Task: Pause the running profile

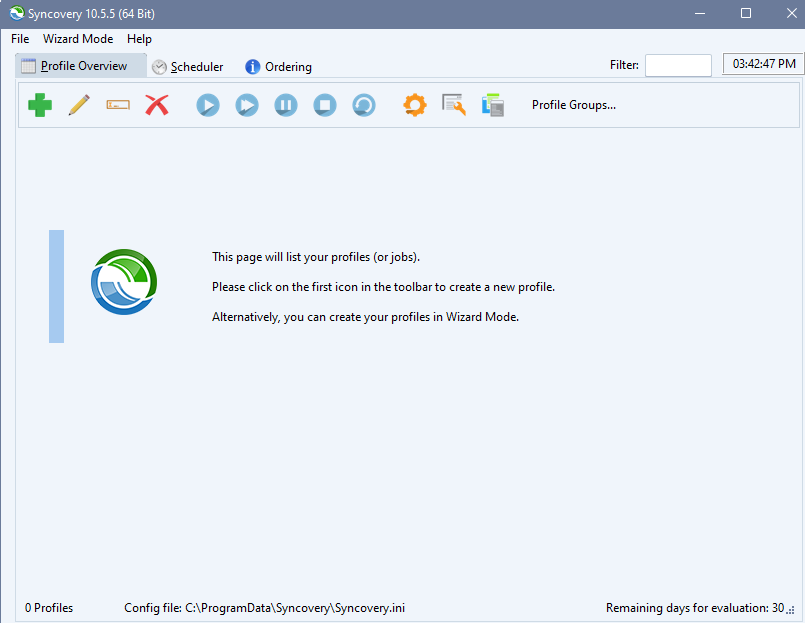Action: pyautogui.click(x=286, y=105)
